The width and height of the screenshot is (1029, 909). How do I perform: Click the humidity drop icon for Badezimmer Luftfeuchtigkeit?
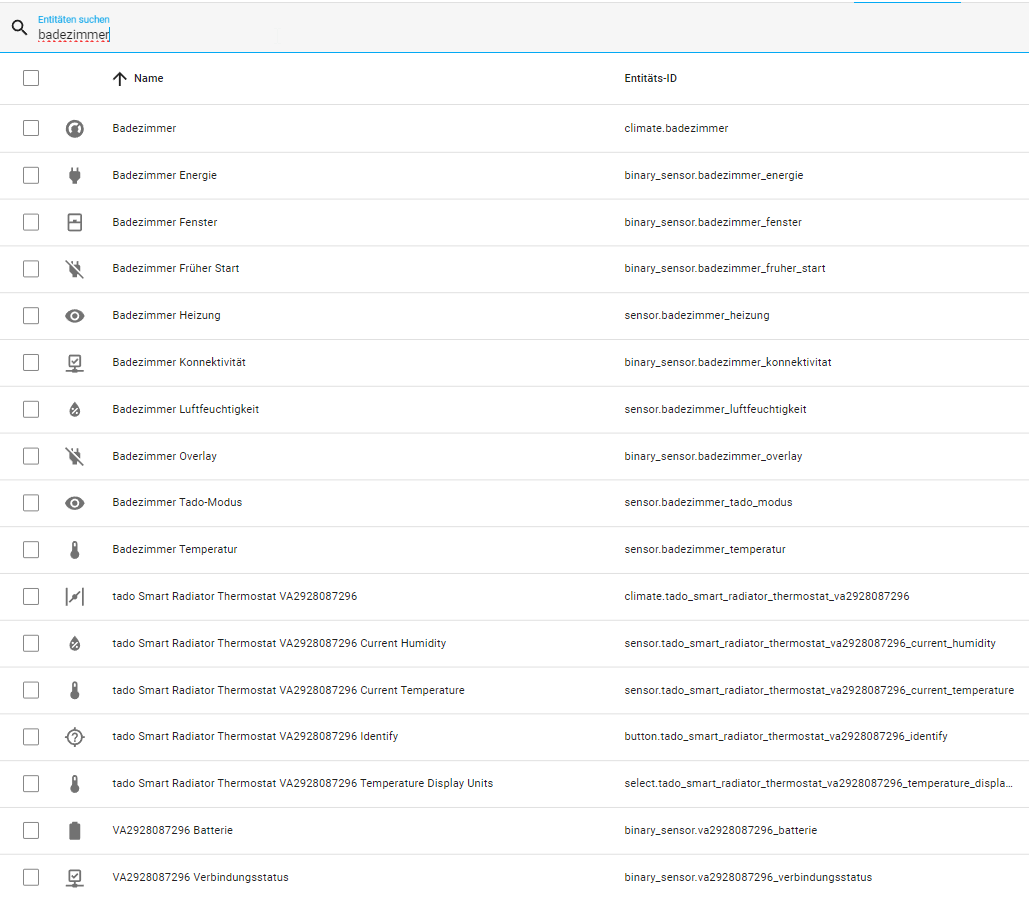(75, 410)
